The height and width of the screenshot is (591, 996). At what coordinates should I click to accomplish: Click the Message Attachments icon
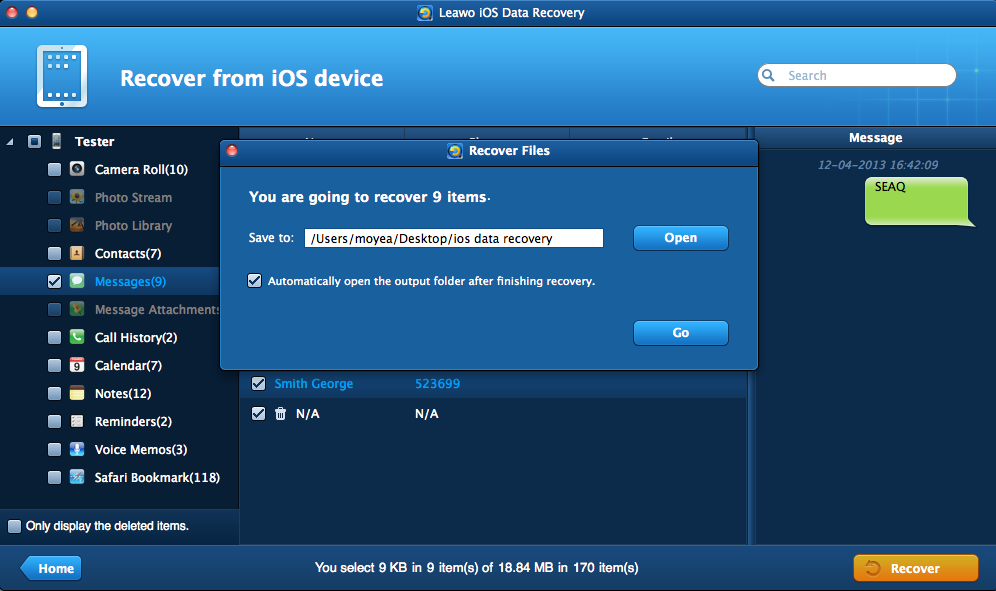click(x=77, y=309)
